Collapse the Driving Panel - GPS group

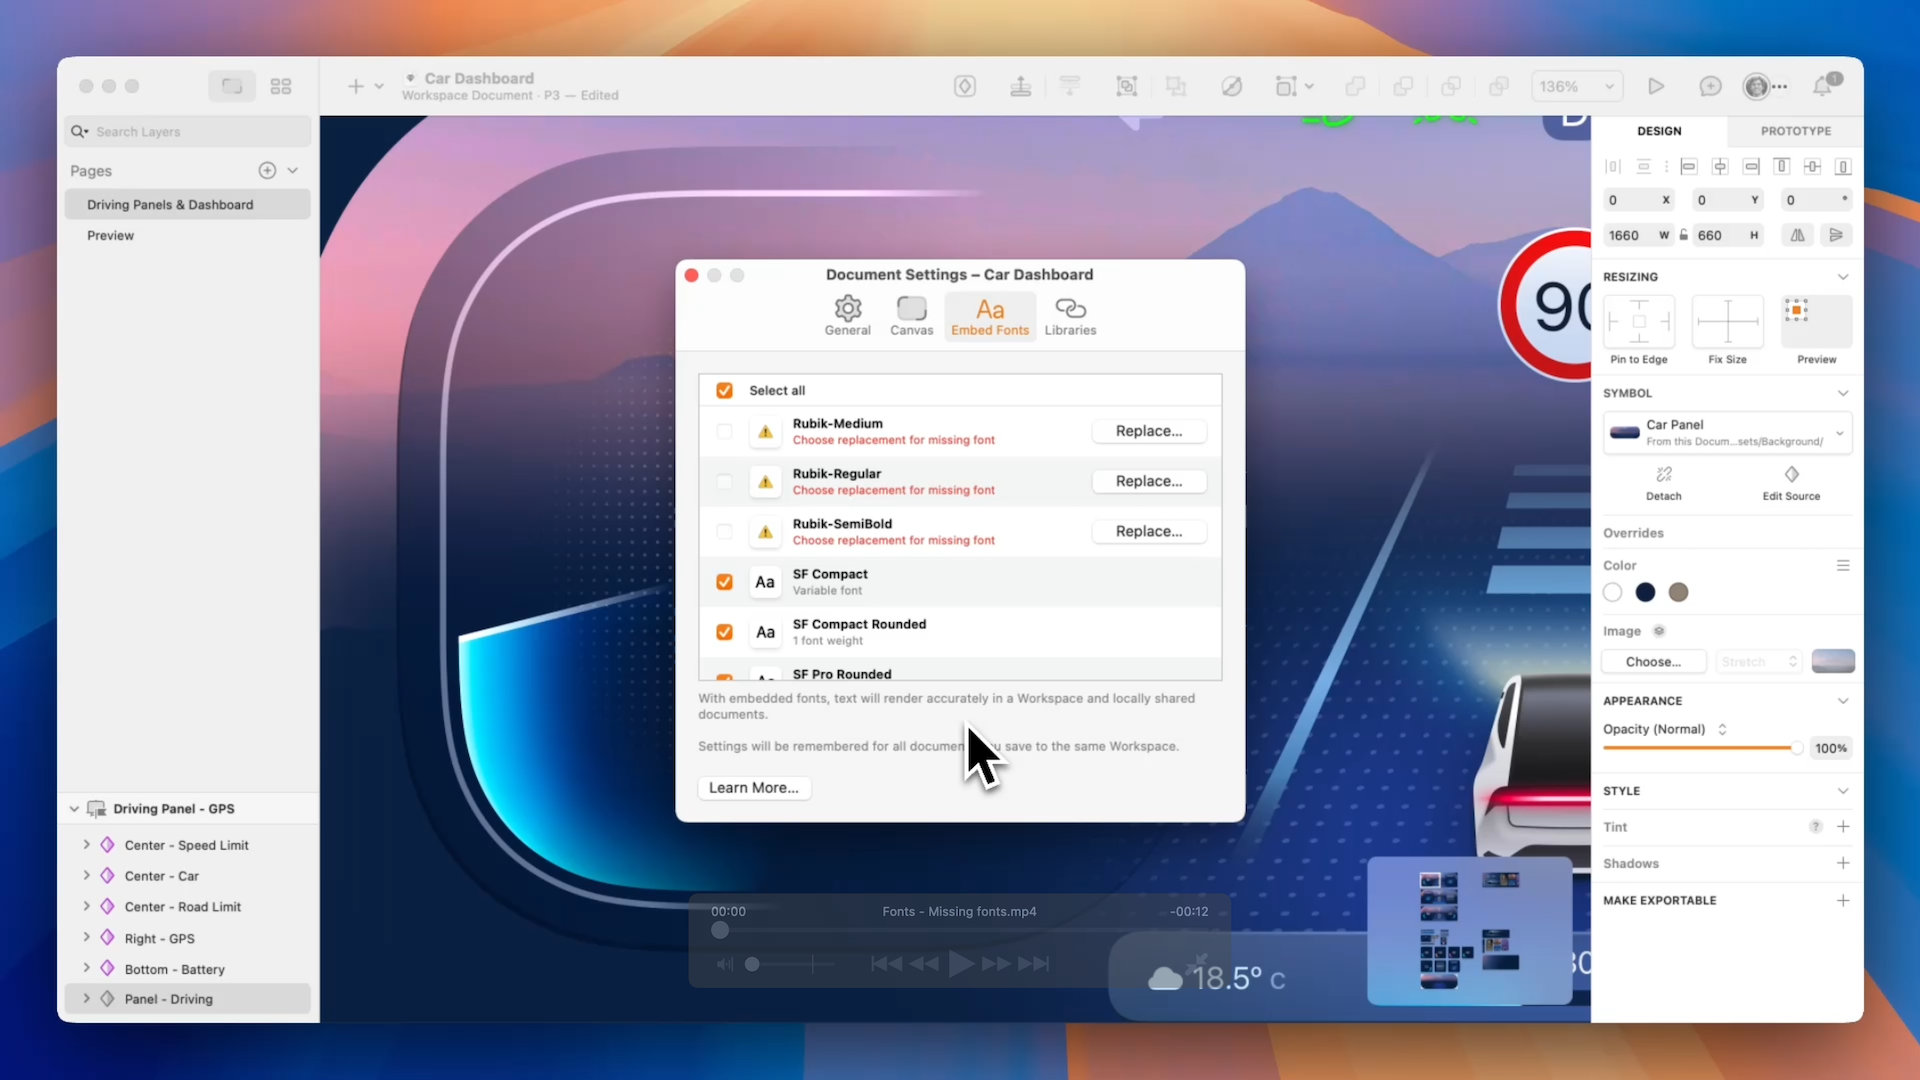tap(74, 809)
